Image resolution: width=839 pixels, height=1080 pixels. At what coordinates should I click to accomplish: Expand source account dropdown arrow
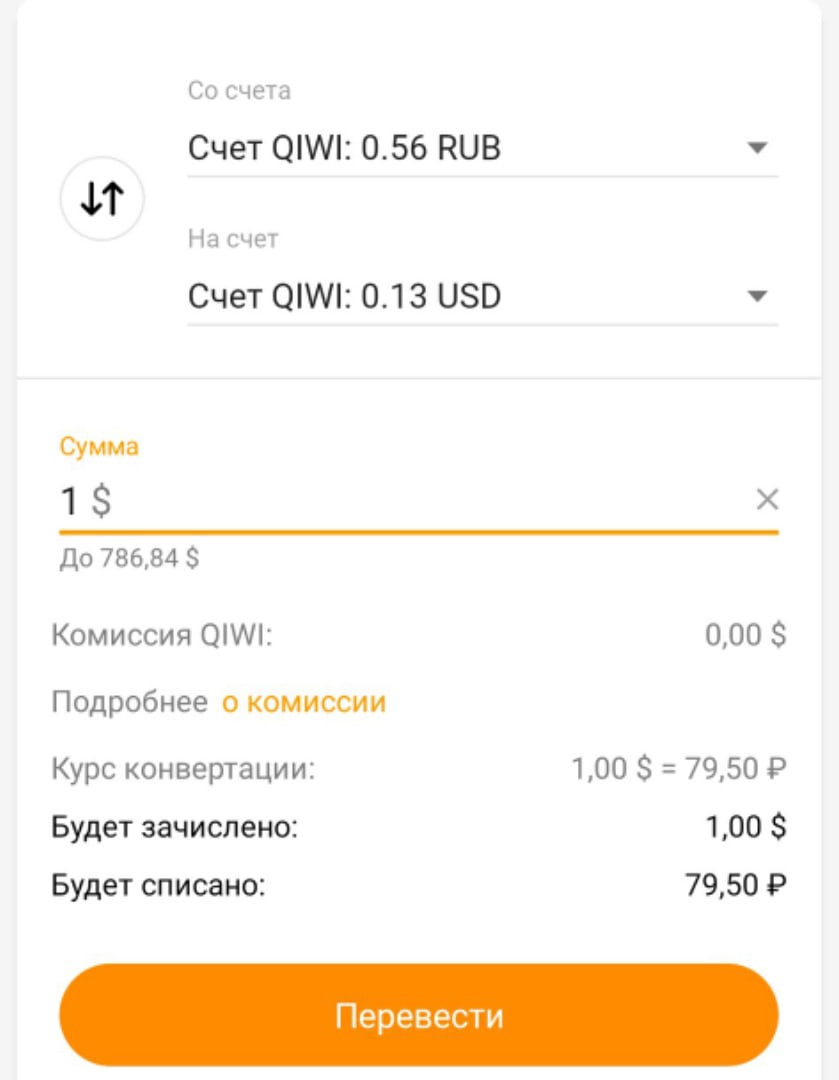757,147
